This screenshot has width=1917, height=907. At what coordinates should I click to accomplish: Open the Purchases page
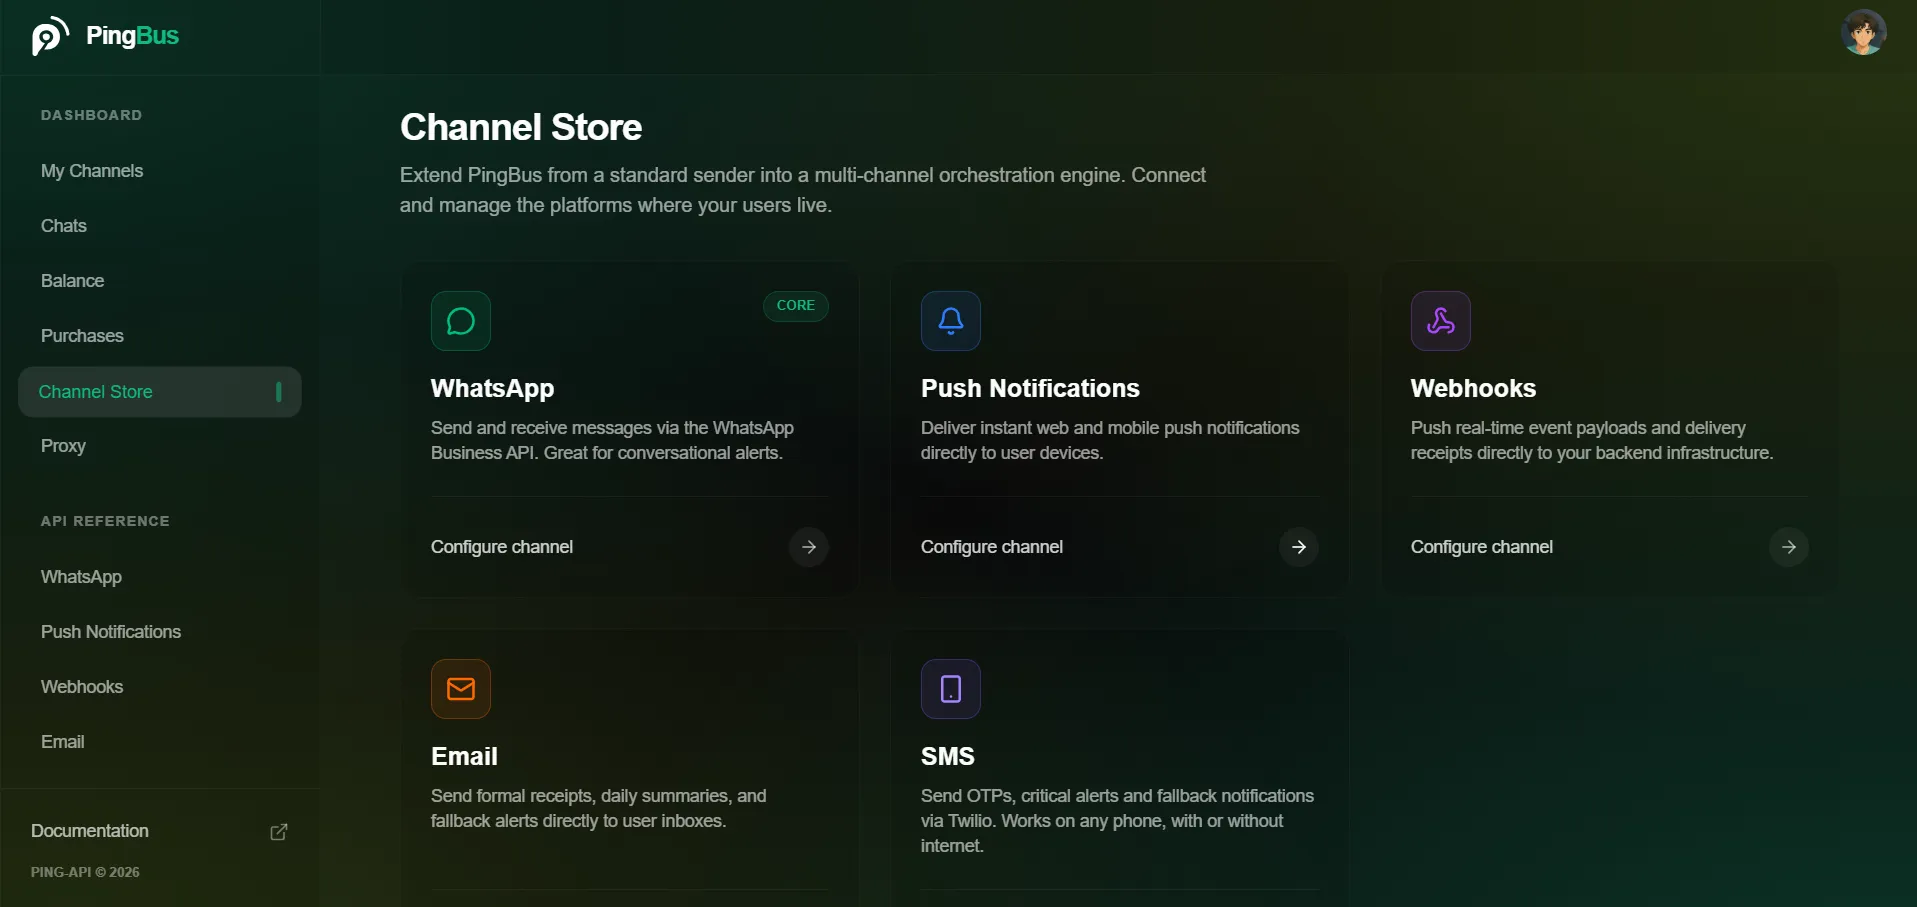[x=82, y=336]
